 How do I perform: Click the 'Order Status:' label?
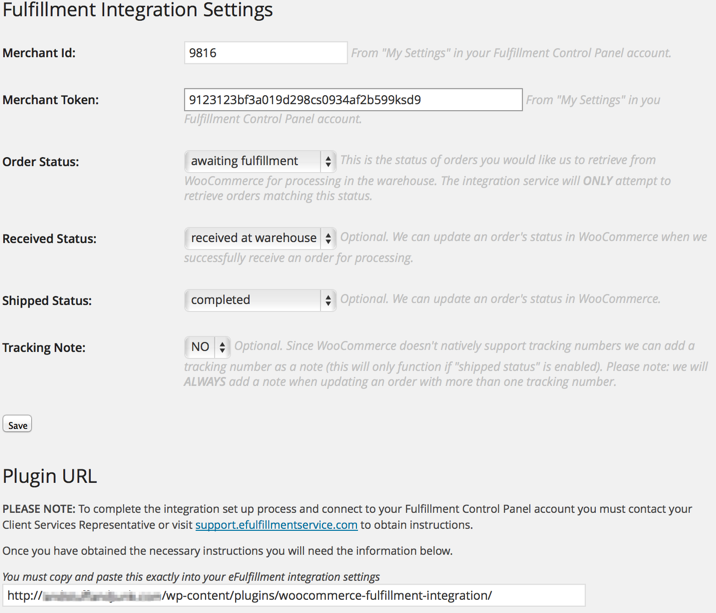pos(41,162)
